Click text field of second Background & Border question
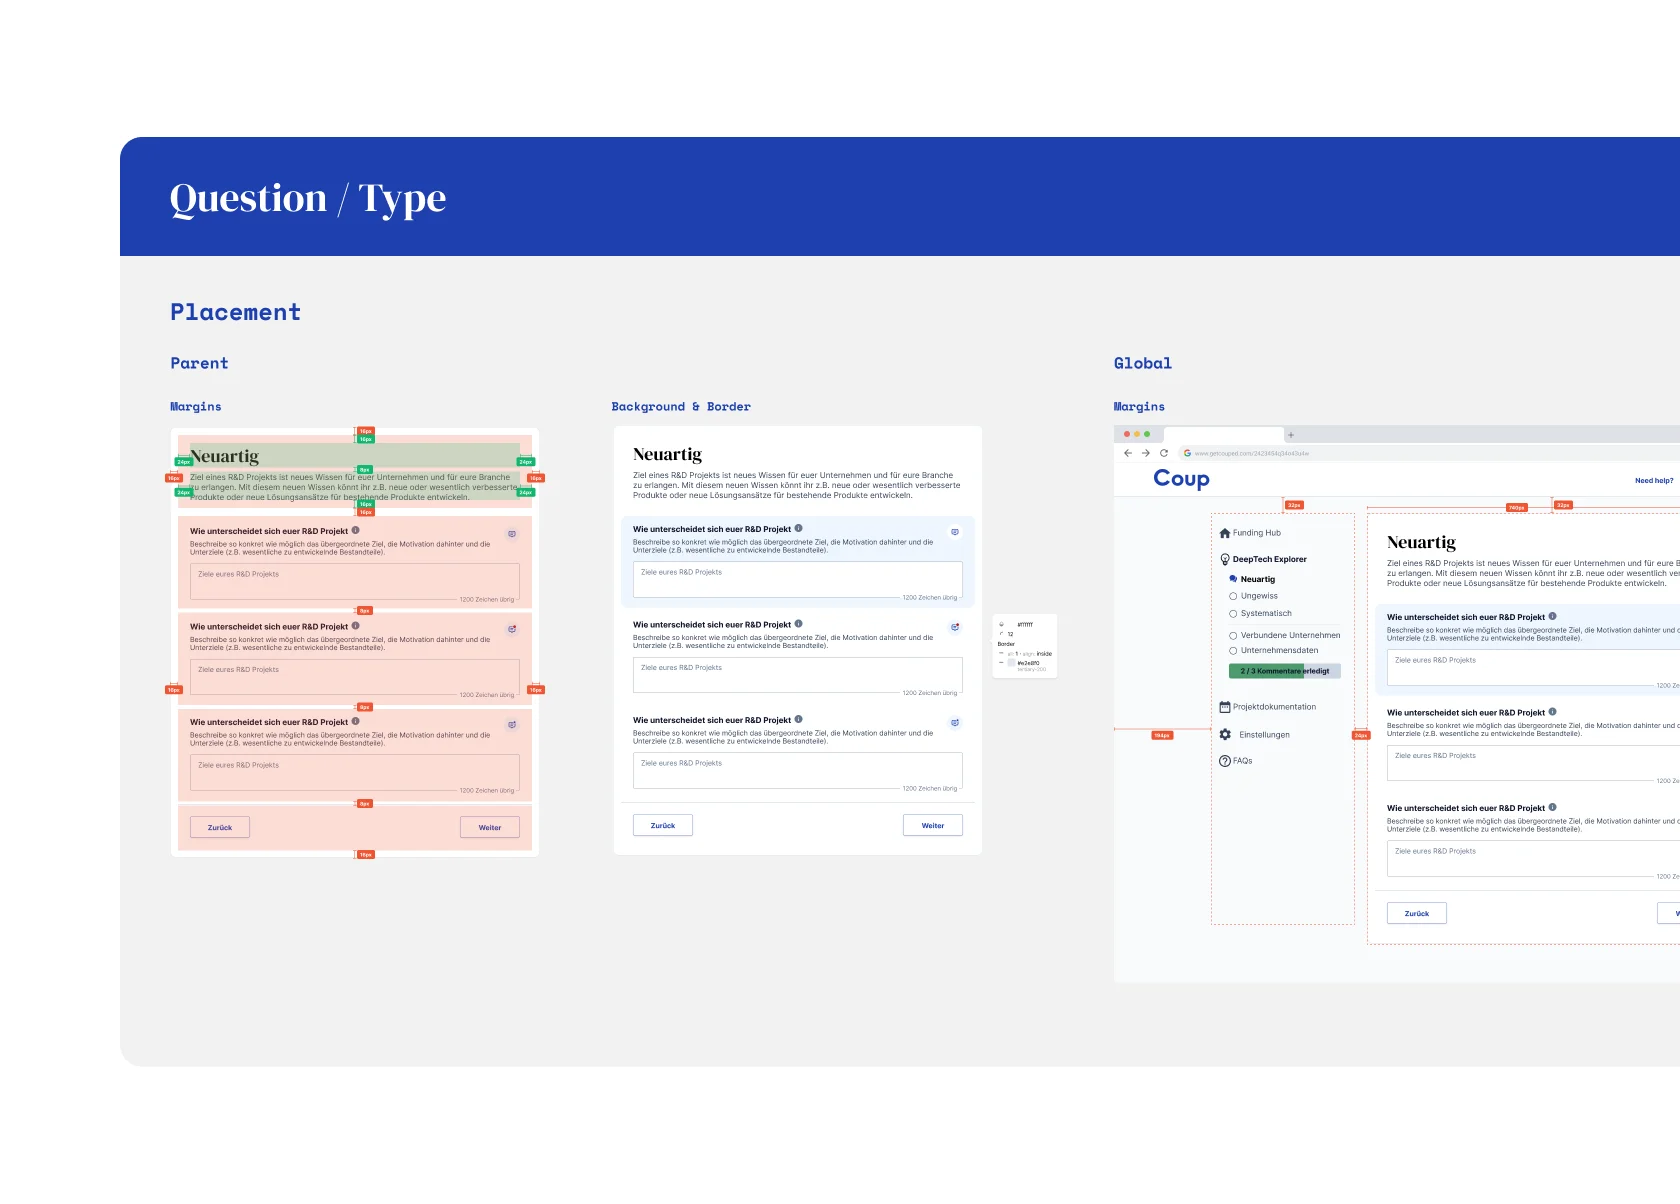Viewport: 1680px width, 1204px height. coord(798,675)
